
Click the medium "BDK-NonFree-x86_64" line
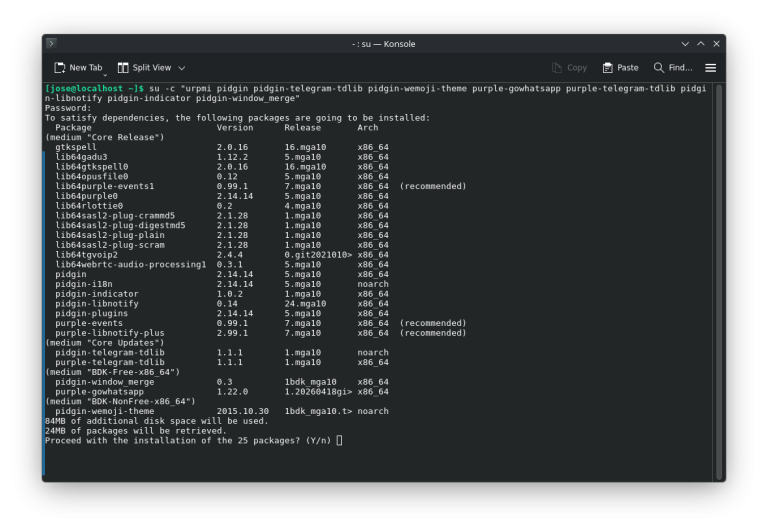[120, 402]
